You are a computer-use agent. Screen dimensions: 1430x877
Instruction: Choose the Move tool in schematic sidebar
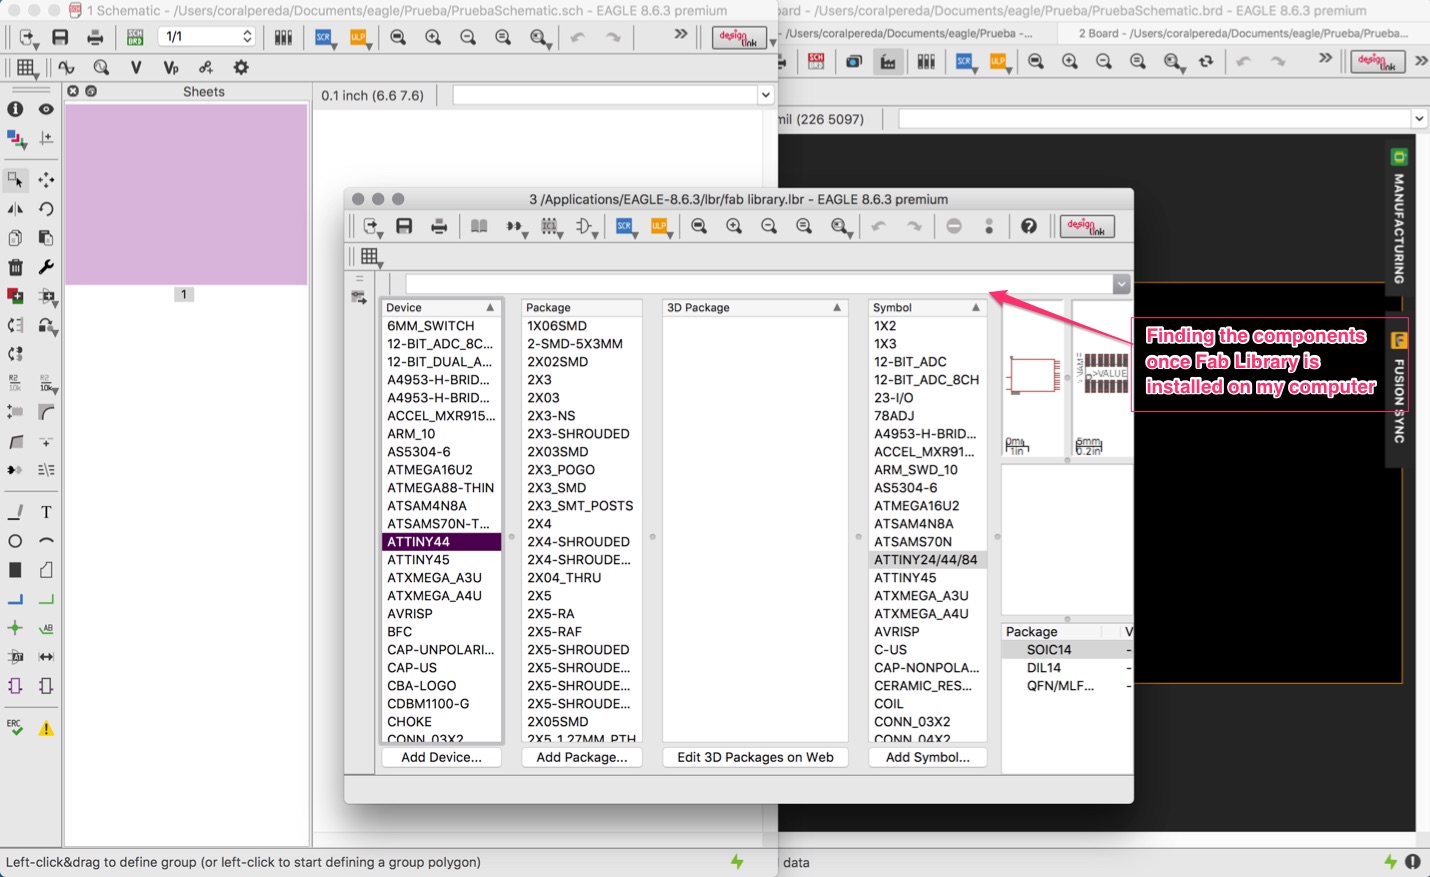[x=46, y=180]
